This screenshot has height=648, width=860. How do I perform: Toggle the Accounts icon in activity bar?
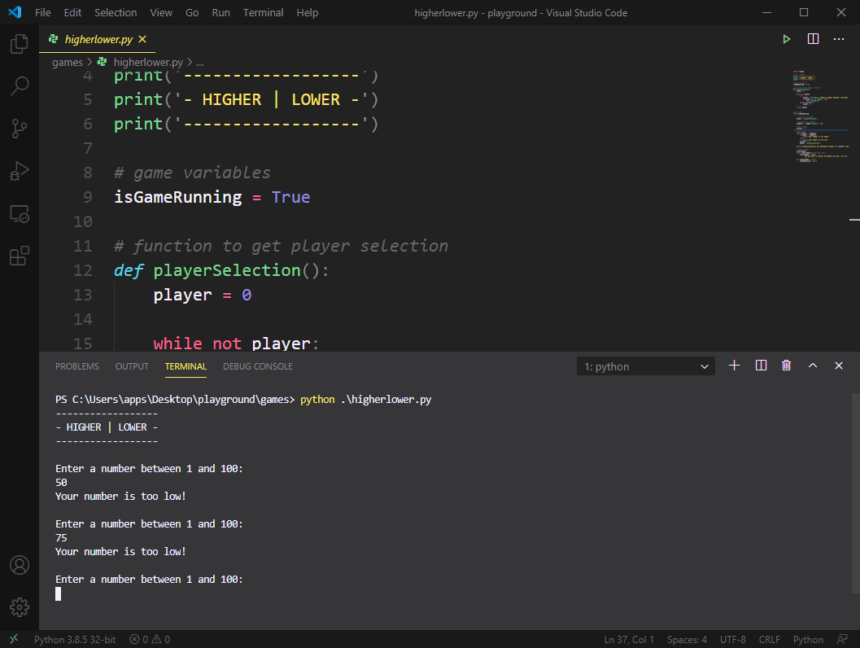(x=19, y=565)
